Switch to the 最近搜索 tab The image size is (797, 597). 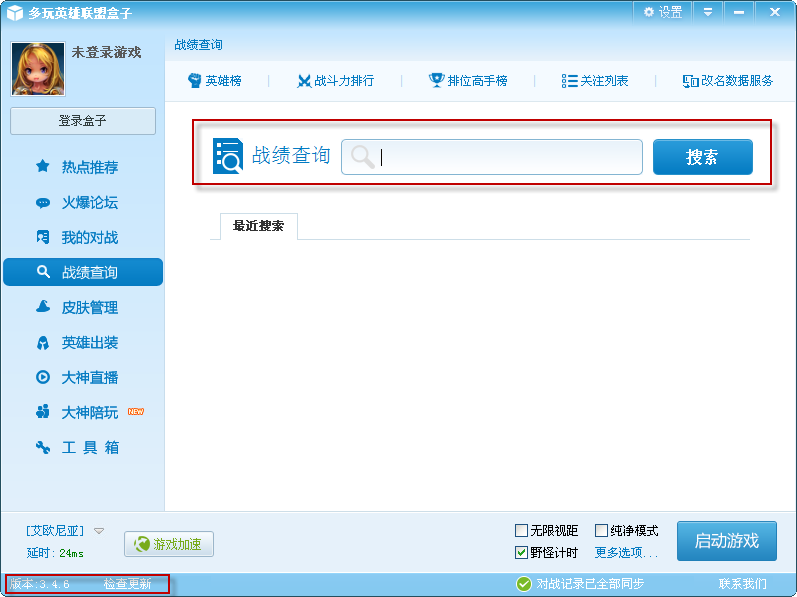[259, 226]
